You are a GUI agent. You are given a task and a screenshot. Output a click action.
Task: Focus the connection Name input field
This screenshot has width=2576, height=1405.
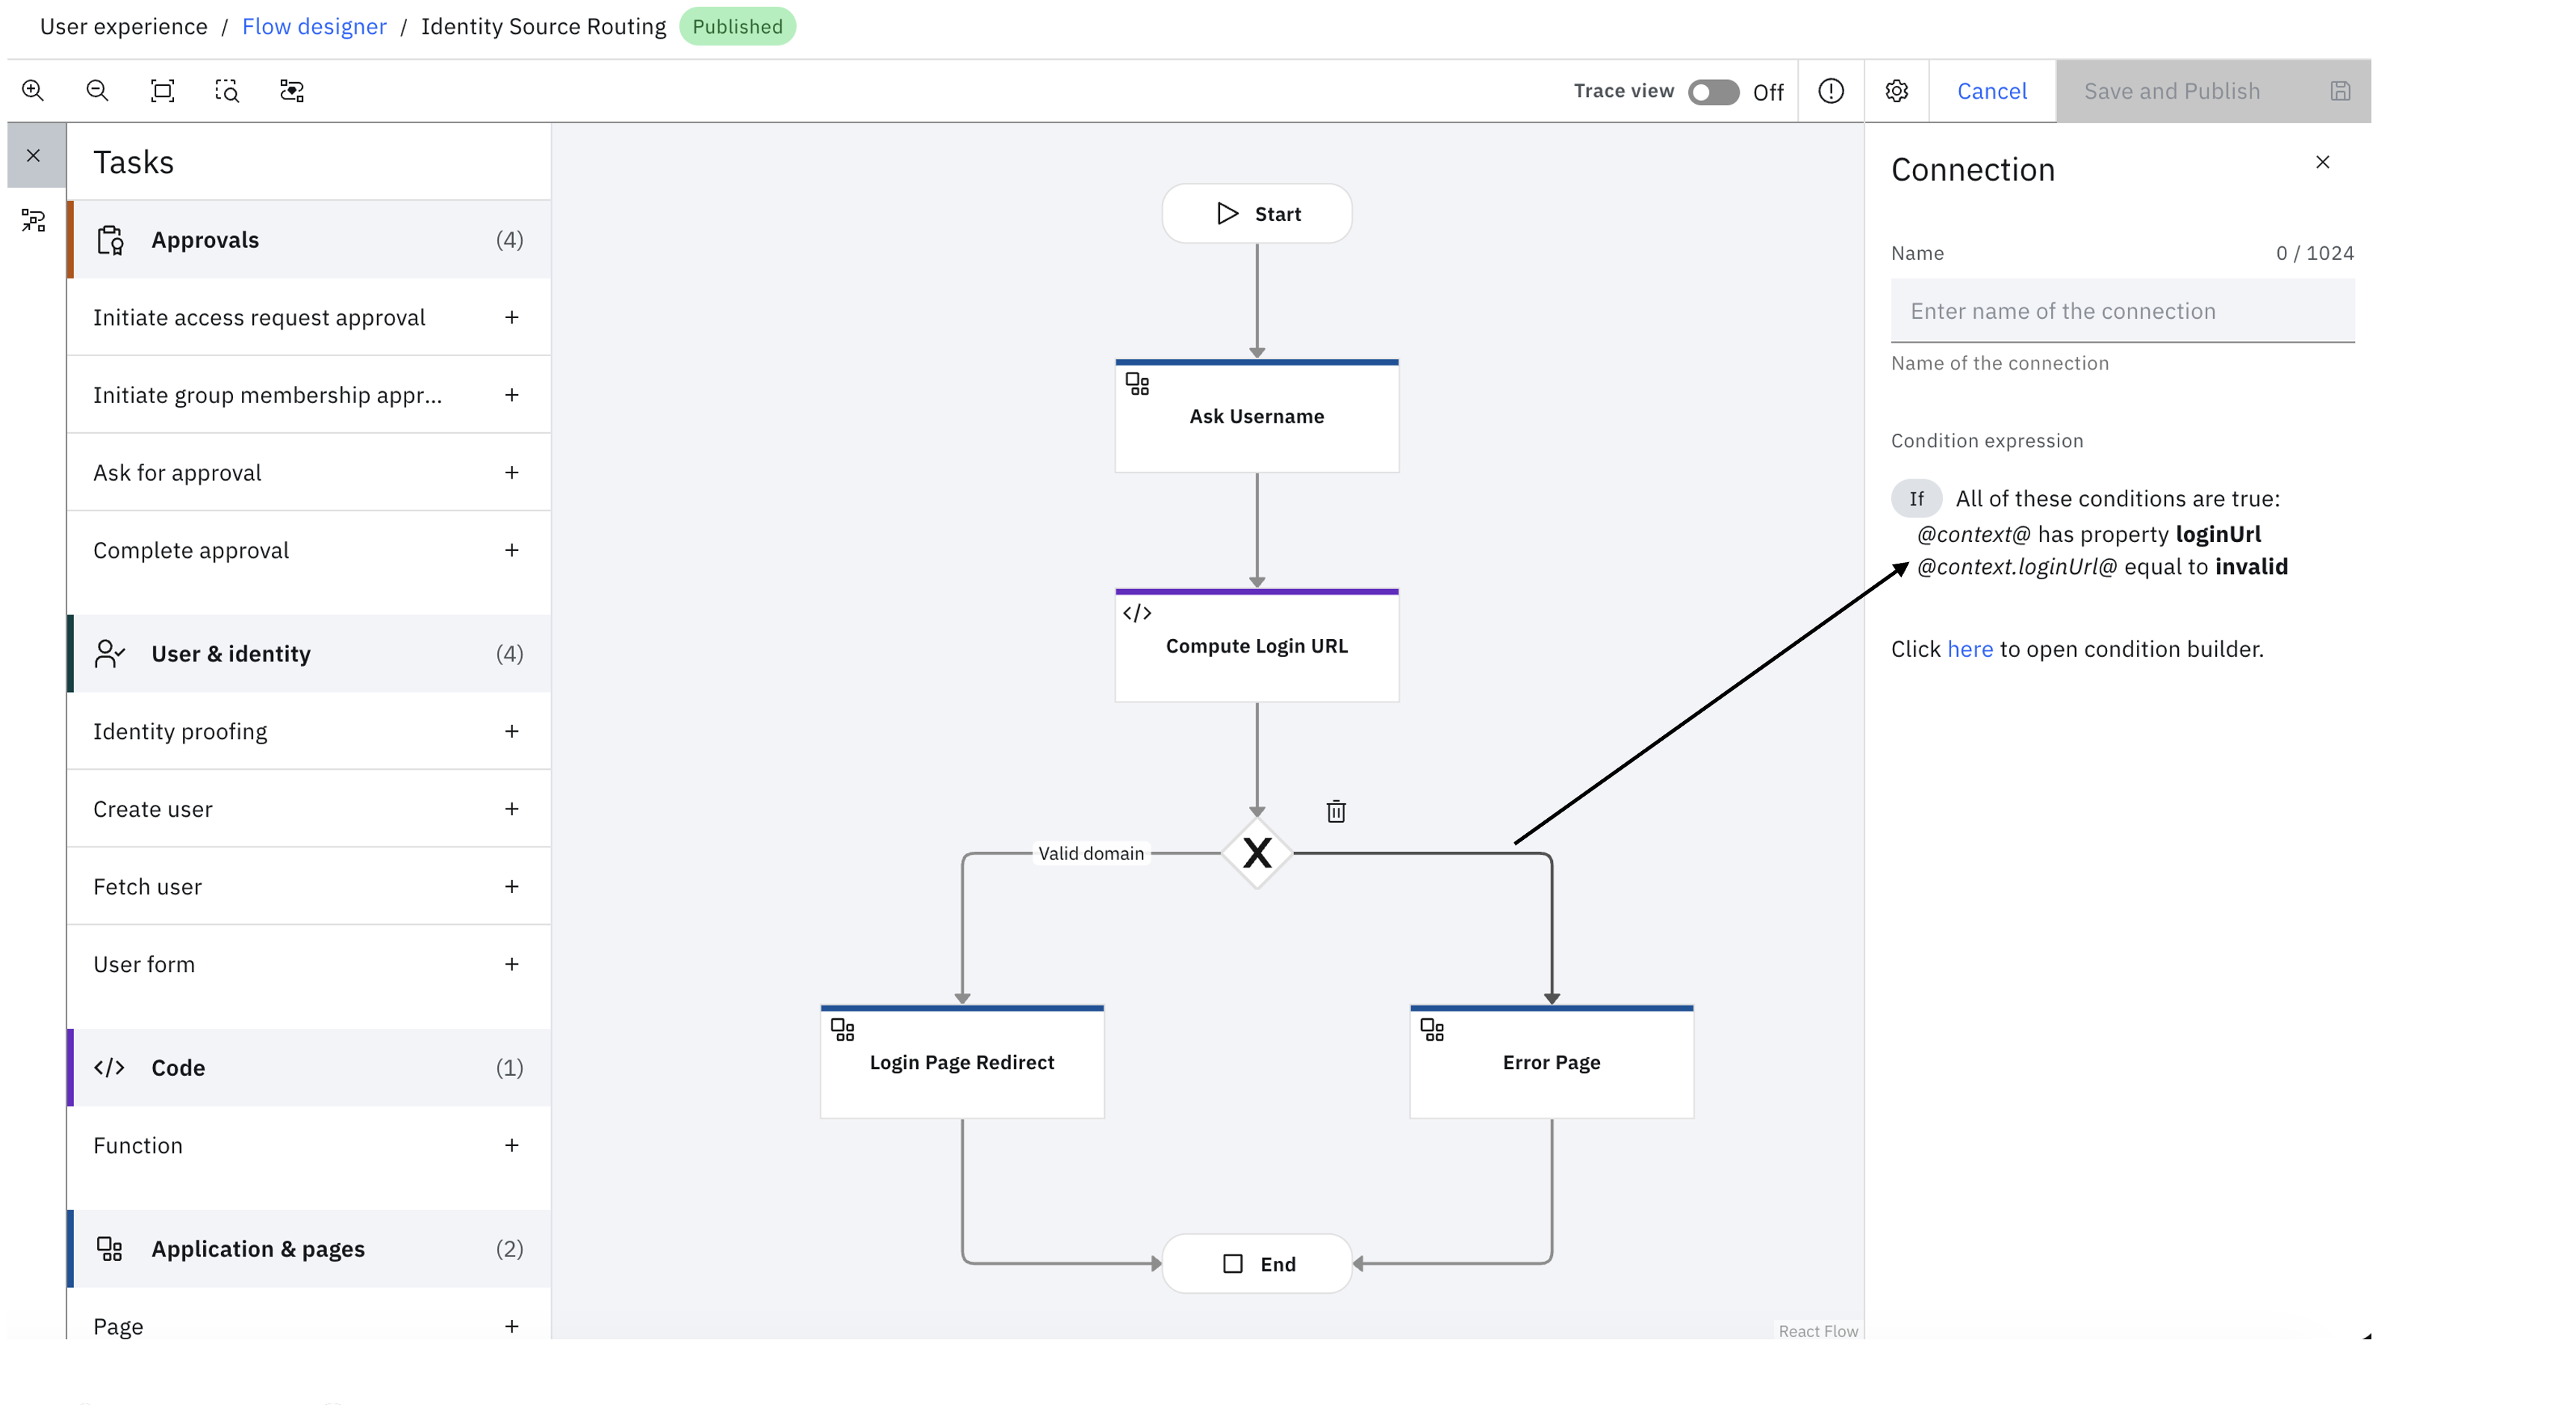2122,311
